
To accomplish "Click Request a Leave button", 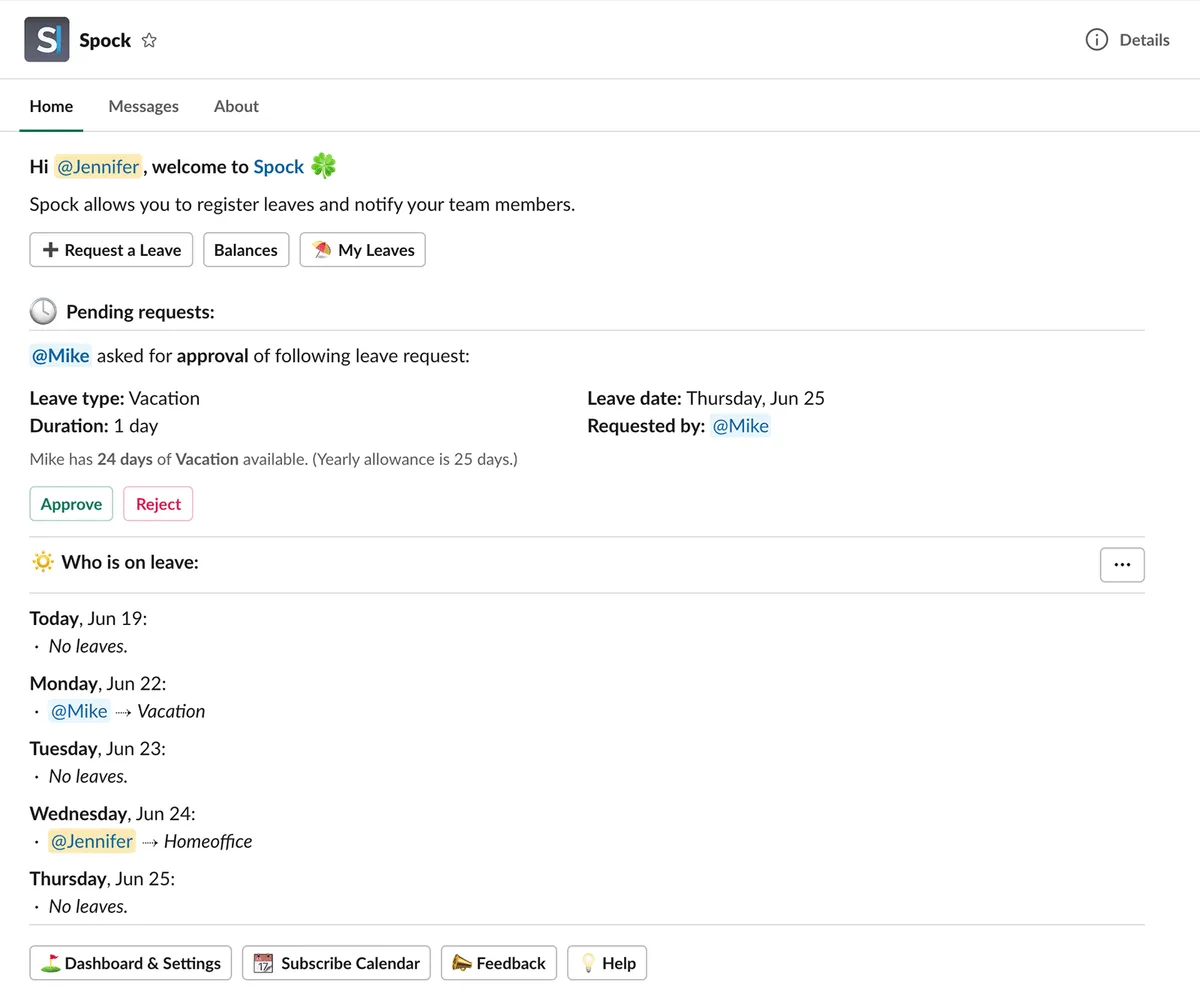I will click(x=112, y=250).
